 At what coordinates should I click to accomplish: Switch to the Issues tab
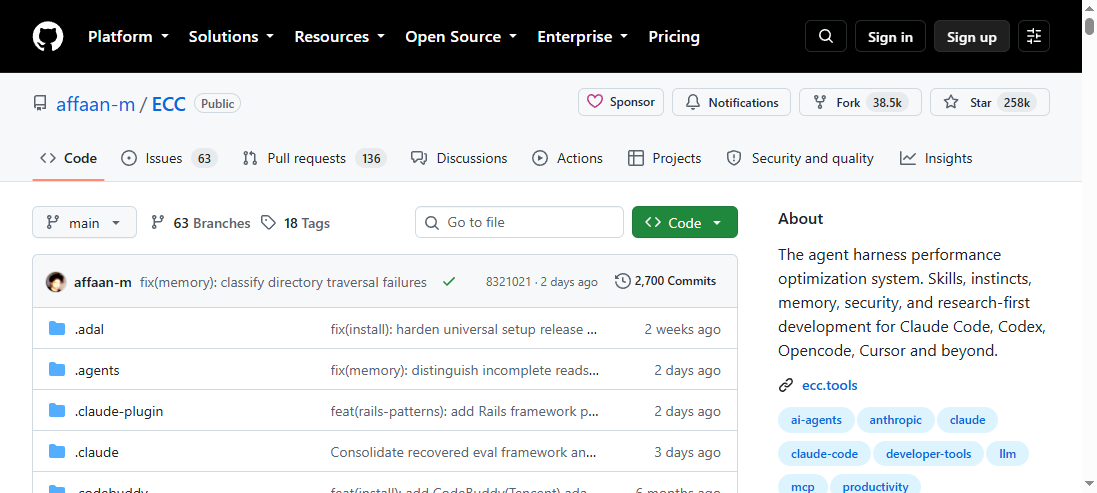(x=169, y=158)
